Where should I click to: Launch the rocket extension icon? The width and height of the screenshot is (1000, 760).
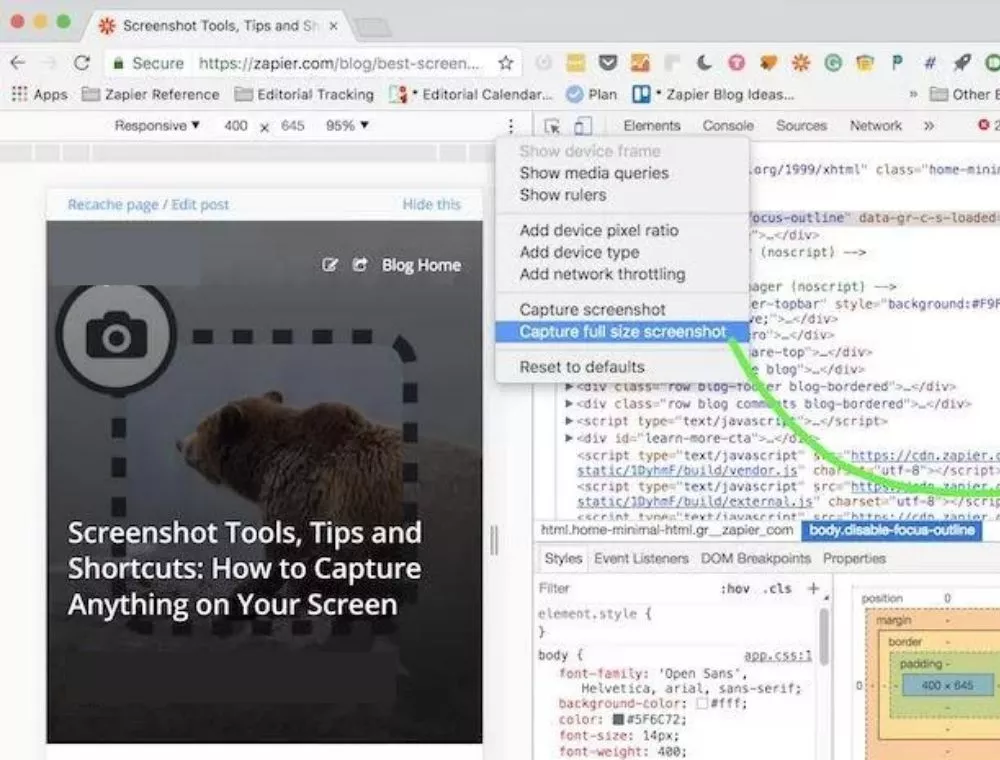[961, 62]
